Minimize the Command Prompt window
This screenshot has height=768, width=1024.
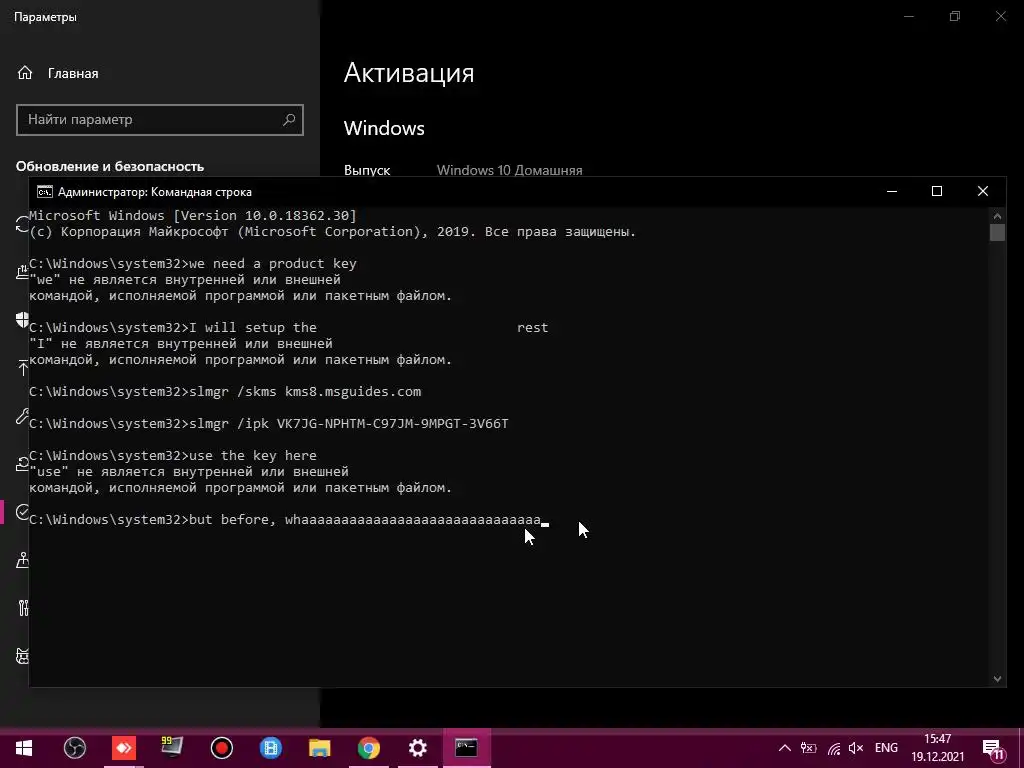tap(892, 191)
